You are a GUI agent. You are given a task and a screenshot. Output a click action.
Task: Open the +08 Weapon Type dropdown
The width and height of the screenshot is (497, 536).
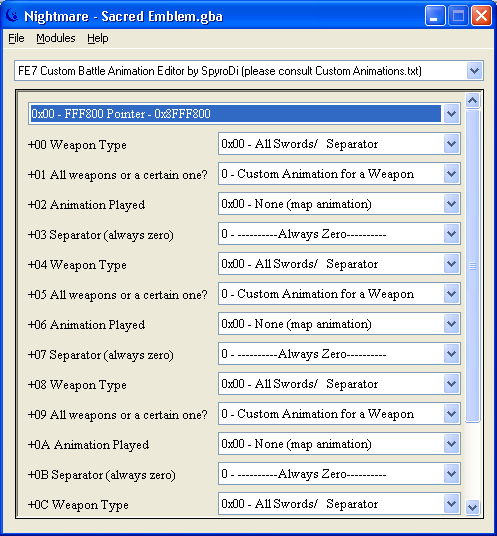coord(451,384)
